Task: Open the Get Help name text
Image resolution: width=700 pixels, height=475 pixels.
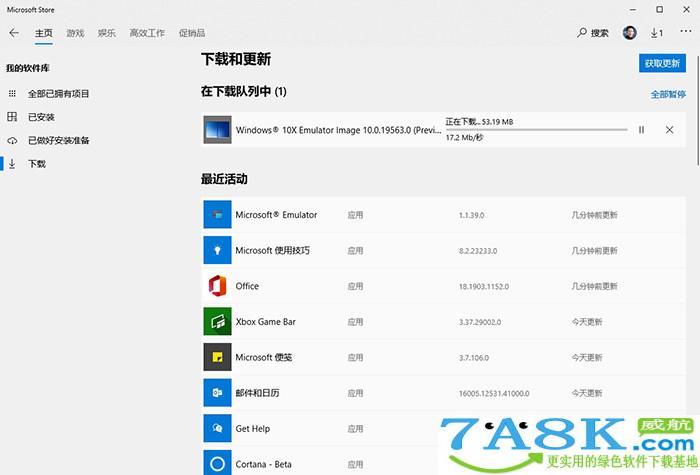Action: coord(253,429)
